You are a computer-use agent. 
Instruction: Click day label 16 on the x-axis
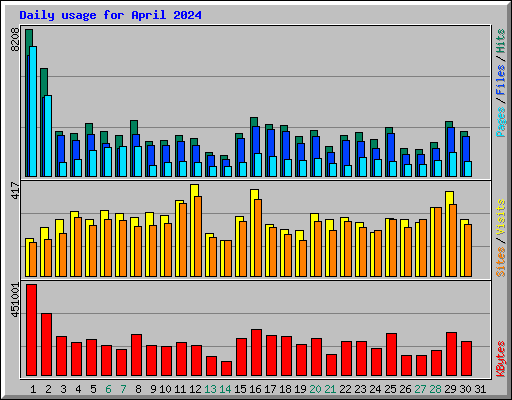[x=255, y=389]
